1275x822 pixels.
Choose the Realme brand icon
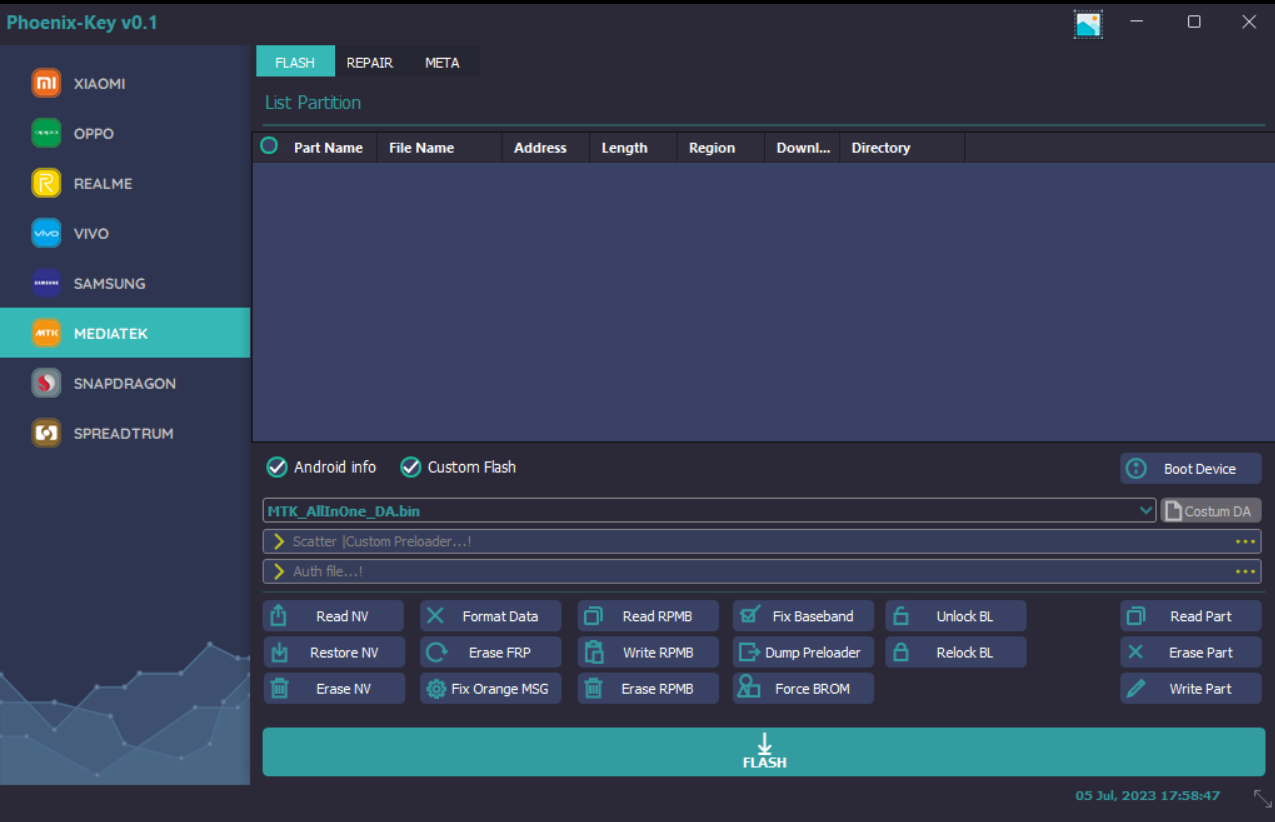coord(46,184)
